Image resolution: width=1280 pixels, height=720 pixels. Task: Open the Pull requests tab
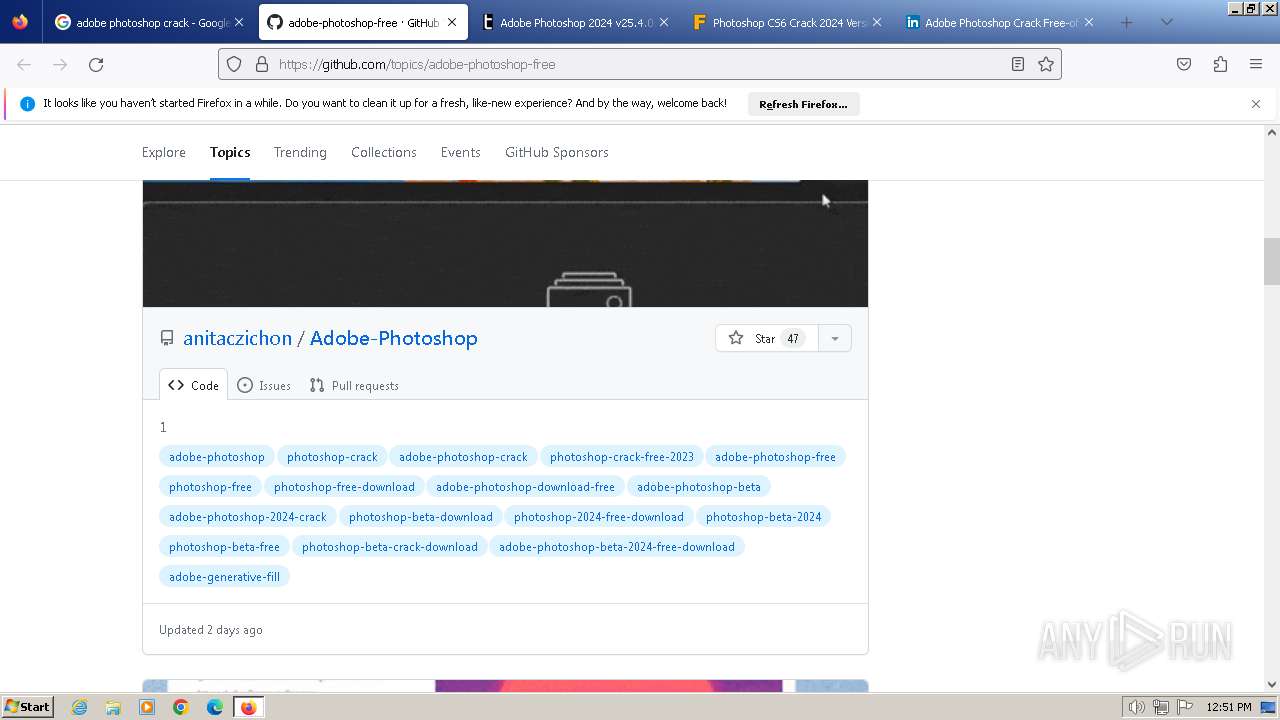click(354, 385)
